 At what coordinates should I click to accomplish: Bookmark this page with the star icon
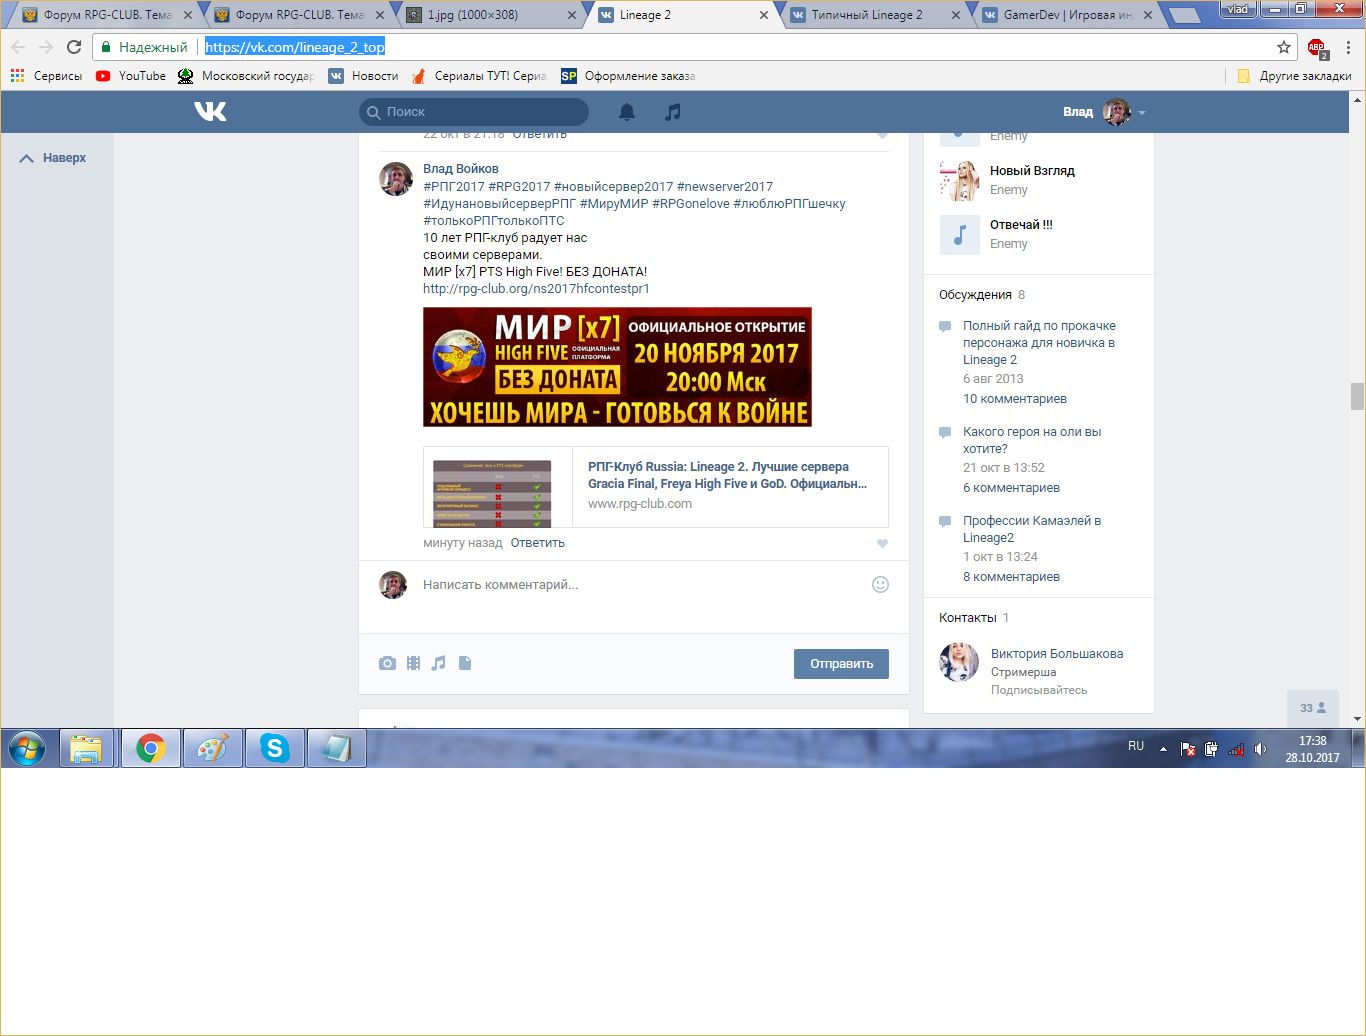1284,47
